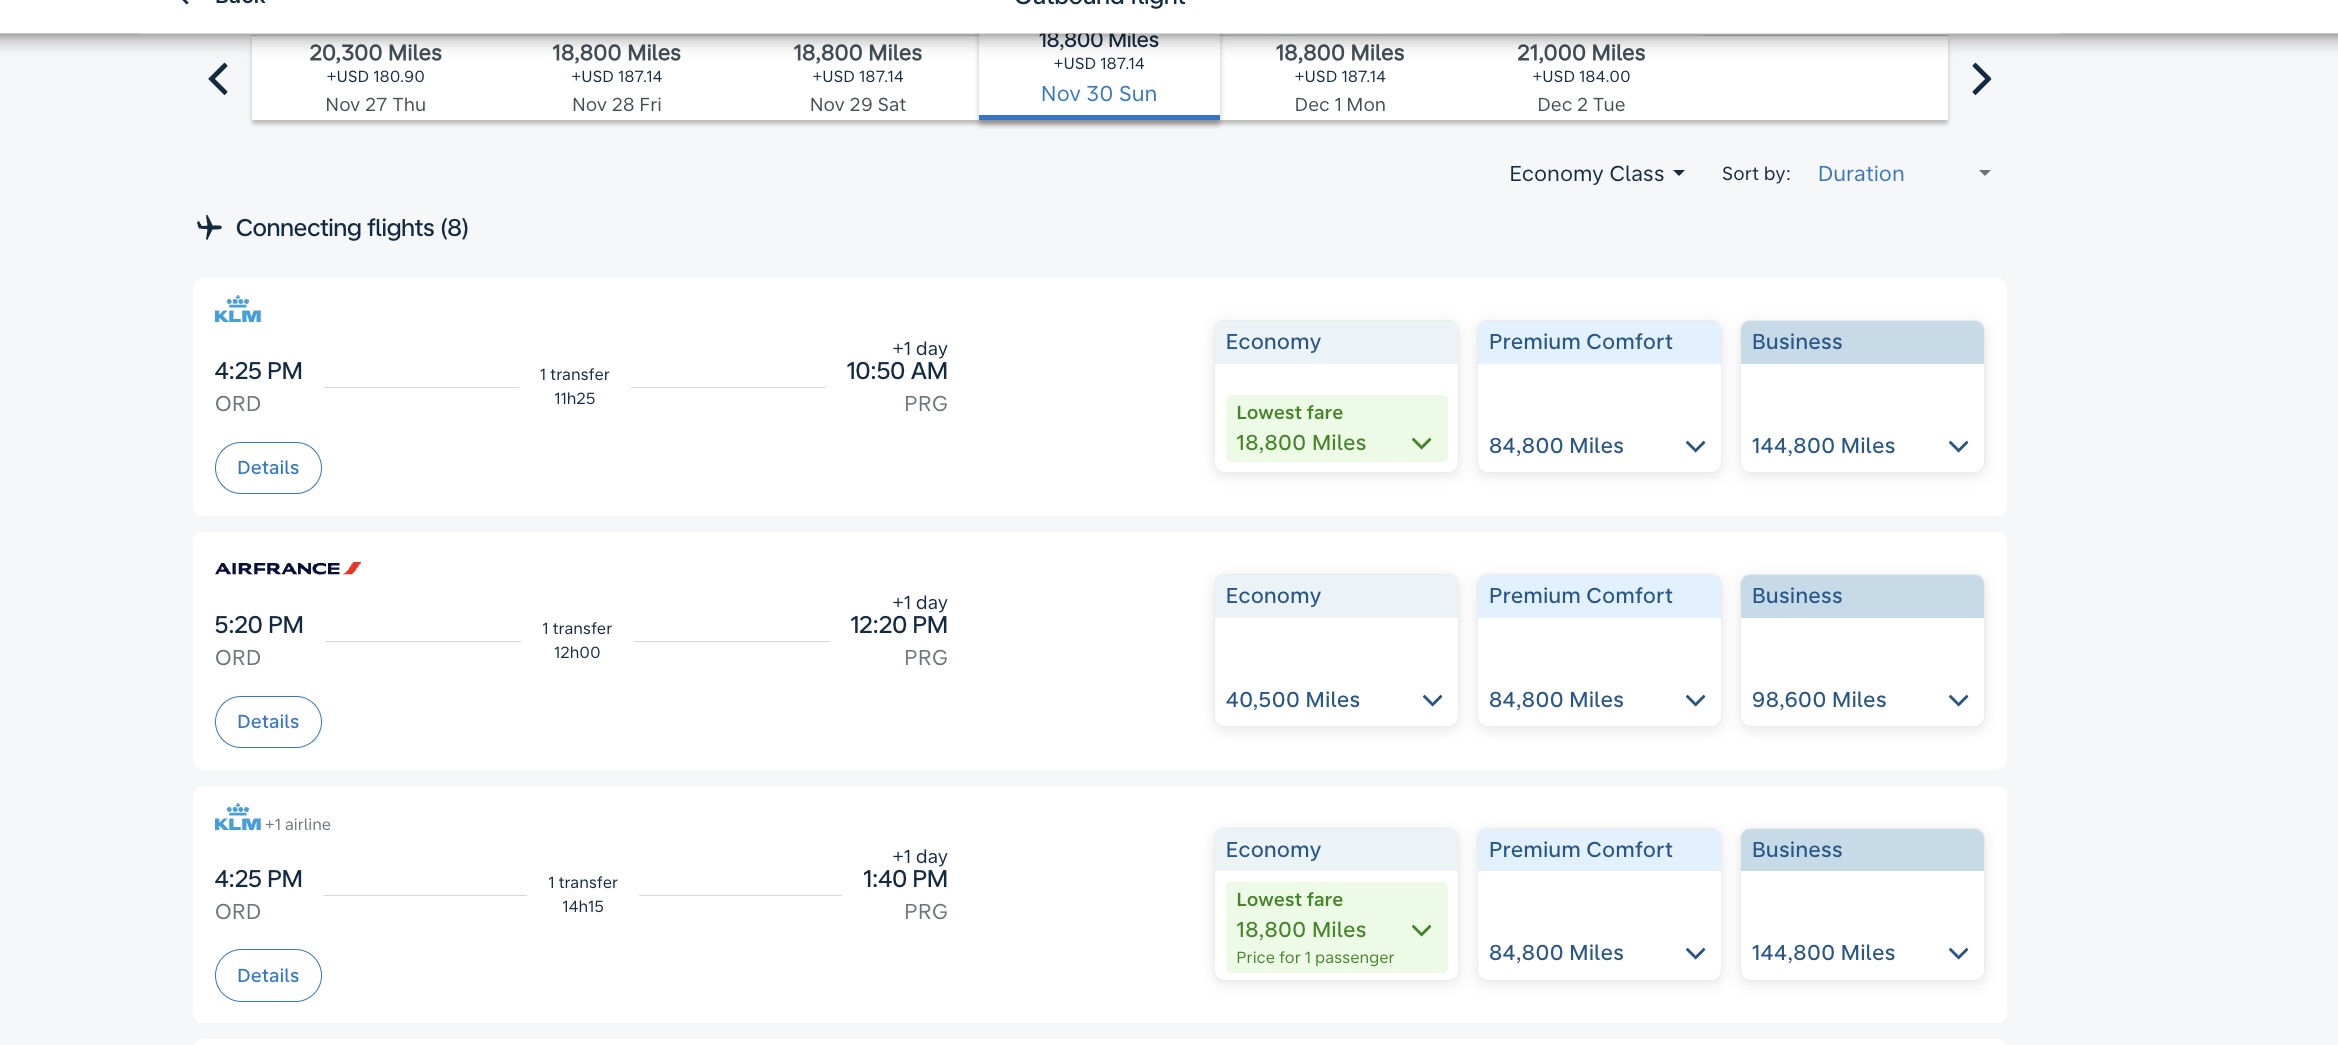Expand Air France Business 98,600 Miles chevron
The width and height of the screenshot is (2338, 1045).
1957,700
